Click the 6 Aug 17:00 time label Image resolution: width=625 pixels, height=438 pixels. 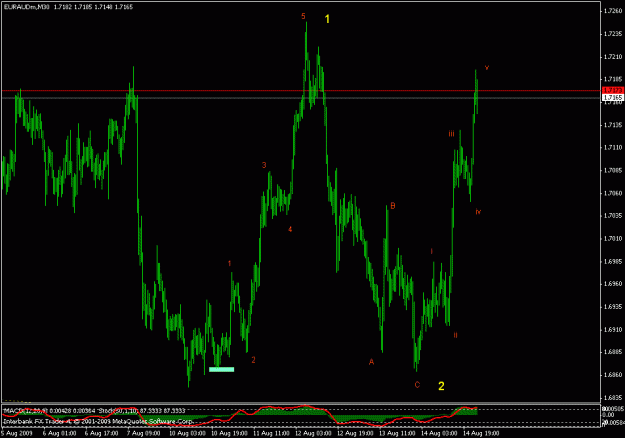(x=102, y=433)
